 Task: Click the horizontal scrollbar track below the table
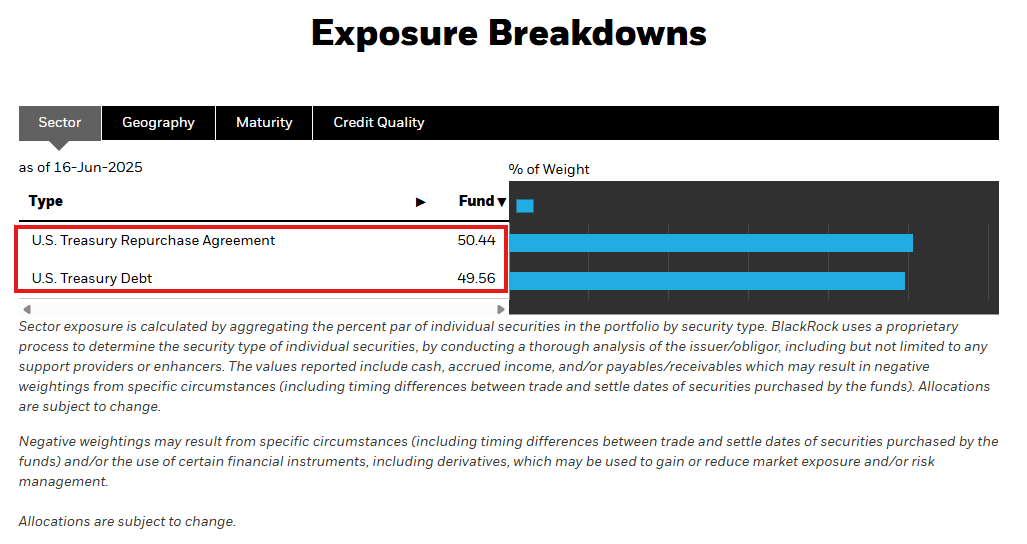tap(263, 309)
